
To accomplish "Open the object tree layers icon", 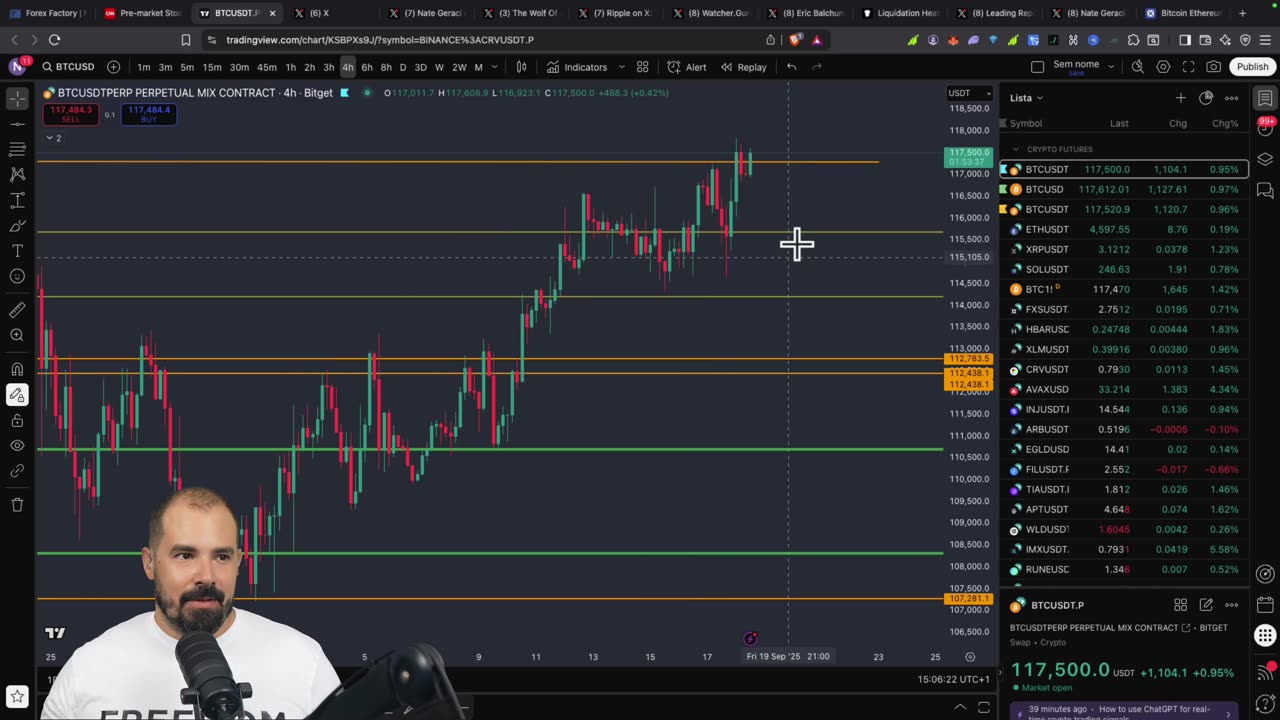I will pyautogui.click(x=1265, y=159).
